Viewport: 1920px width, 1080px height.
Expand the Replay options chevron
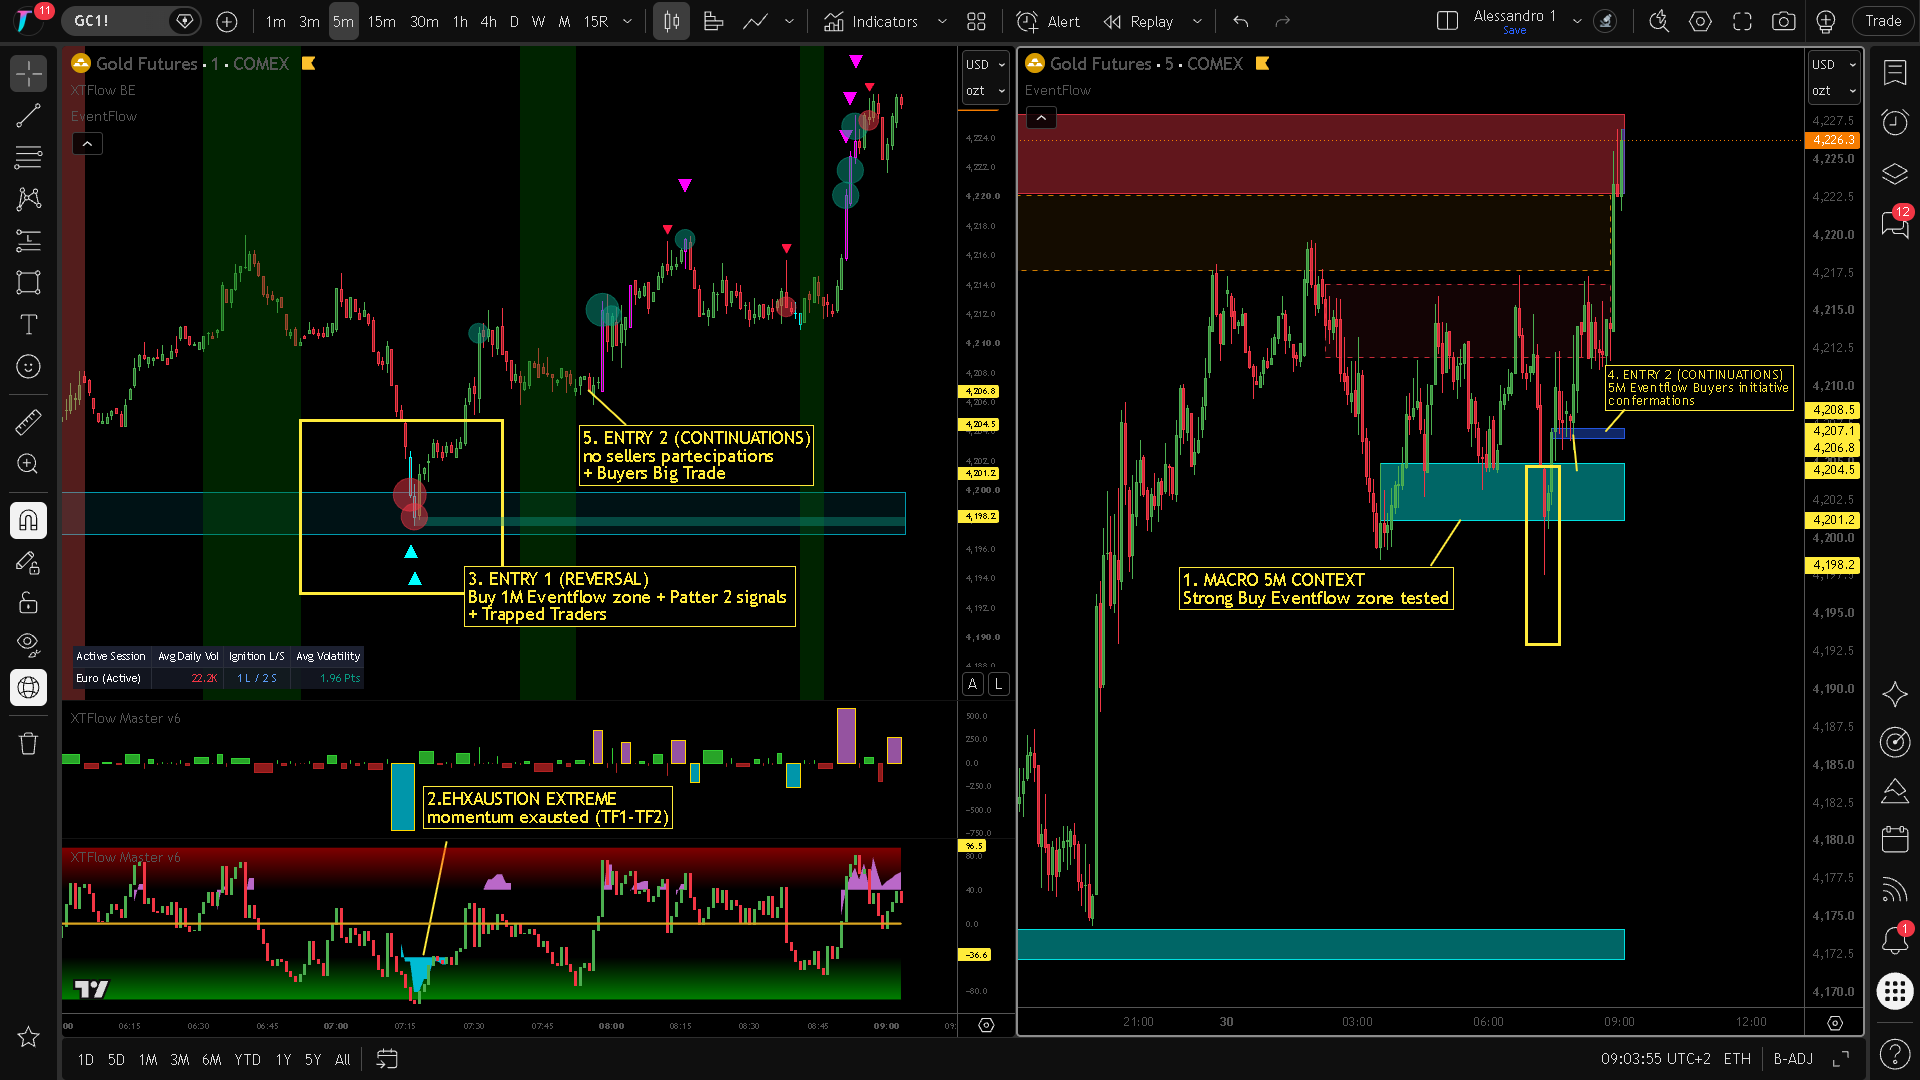pos(1197,21)
